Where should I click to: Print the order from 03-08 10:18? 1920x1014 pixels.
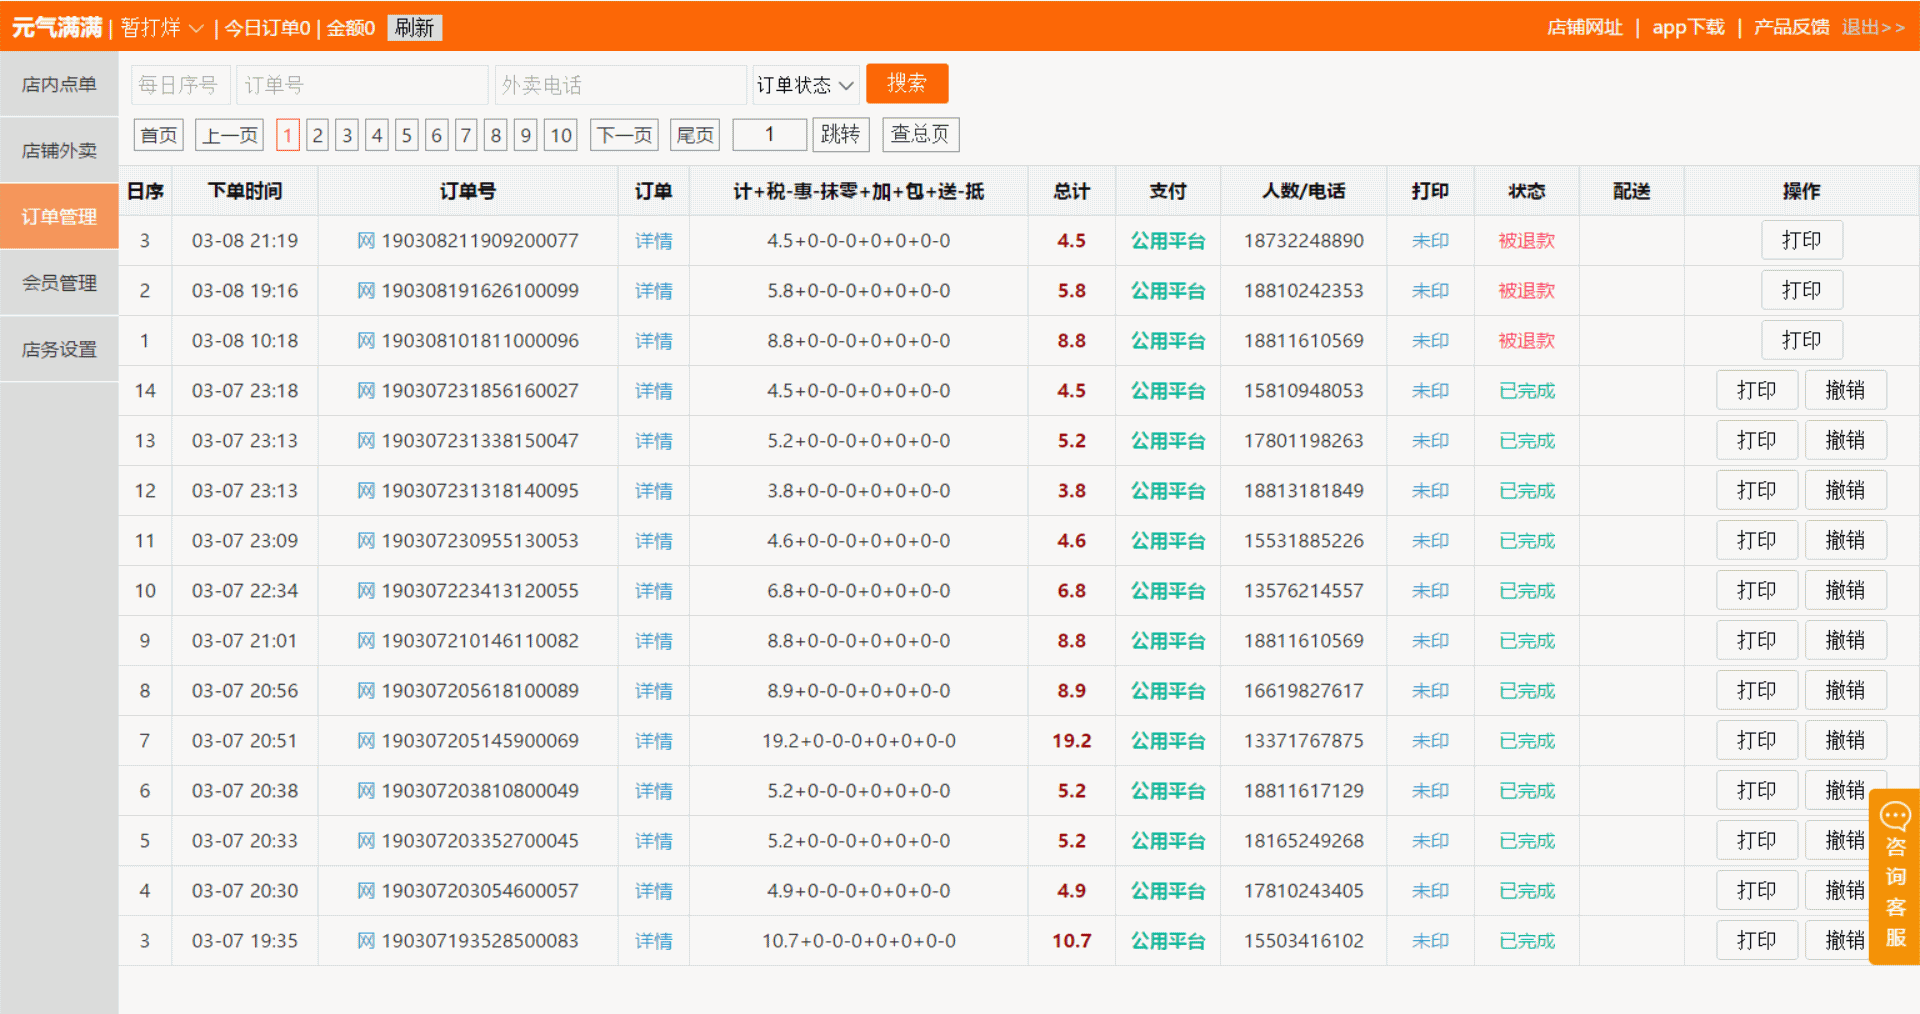pos(1801,341)
